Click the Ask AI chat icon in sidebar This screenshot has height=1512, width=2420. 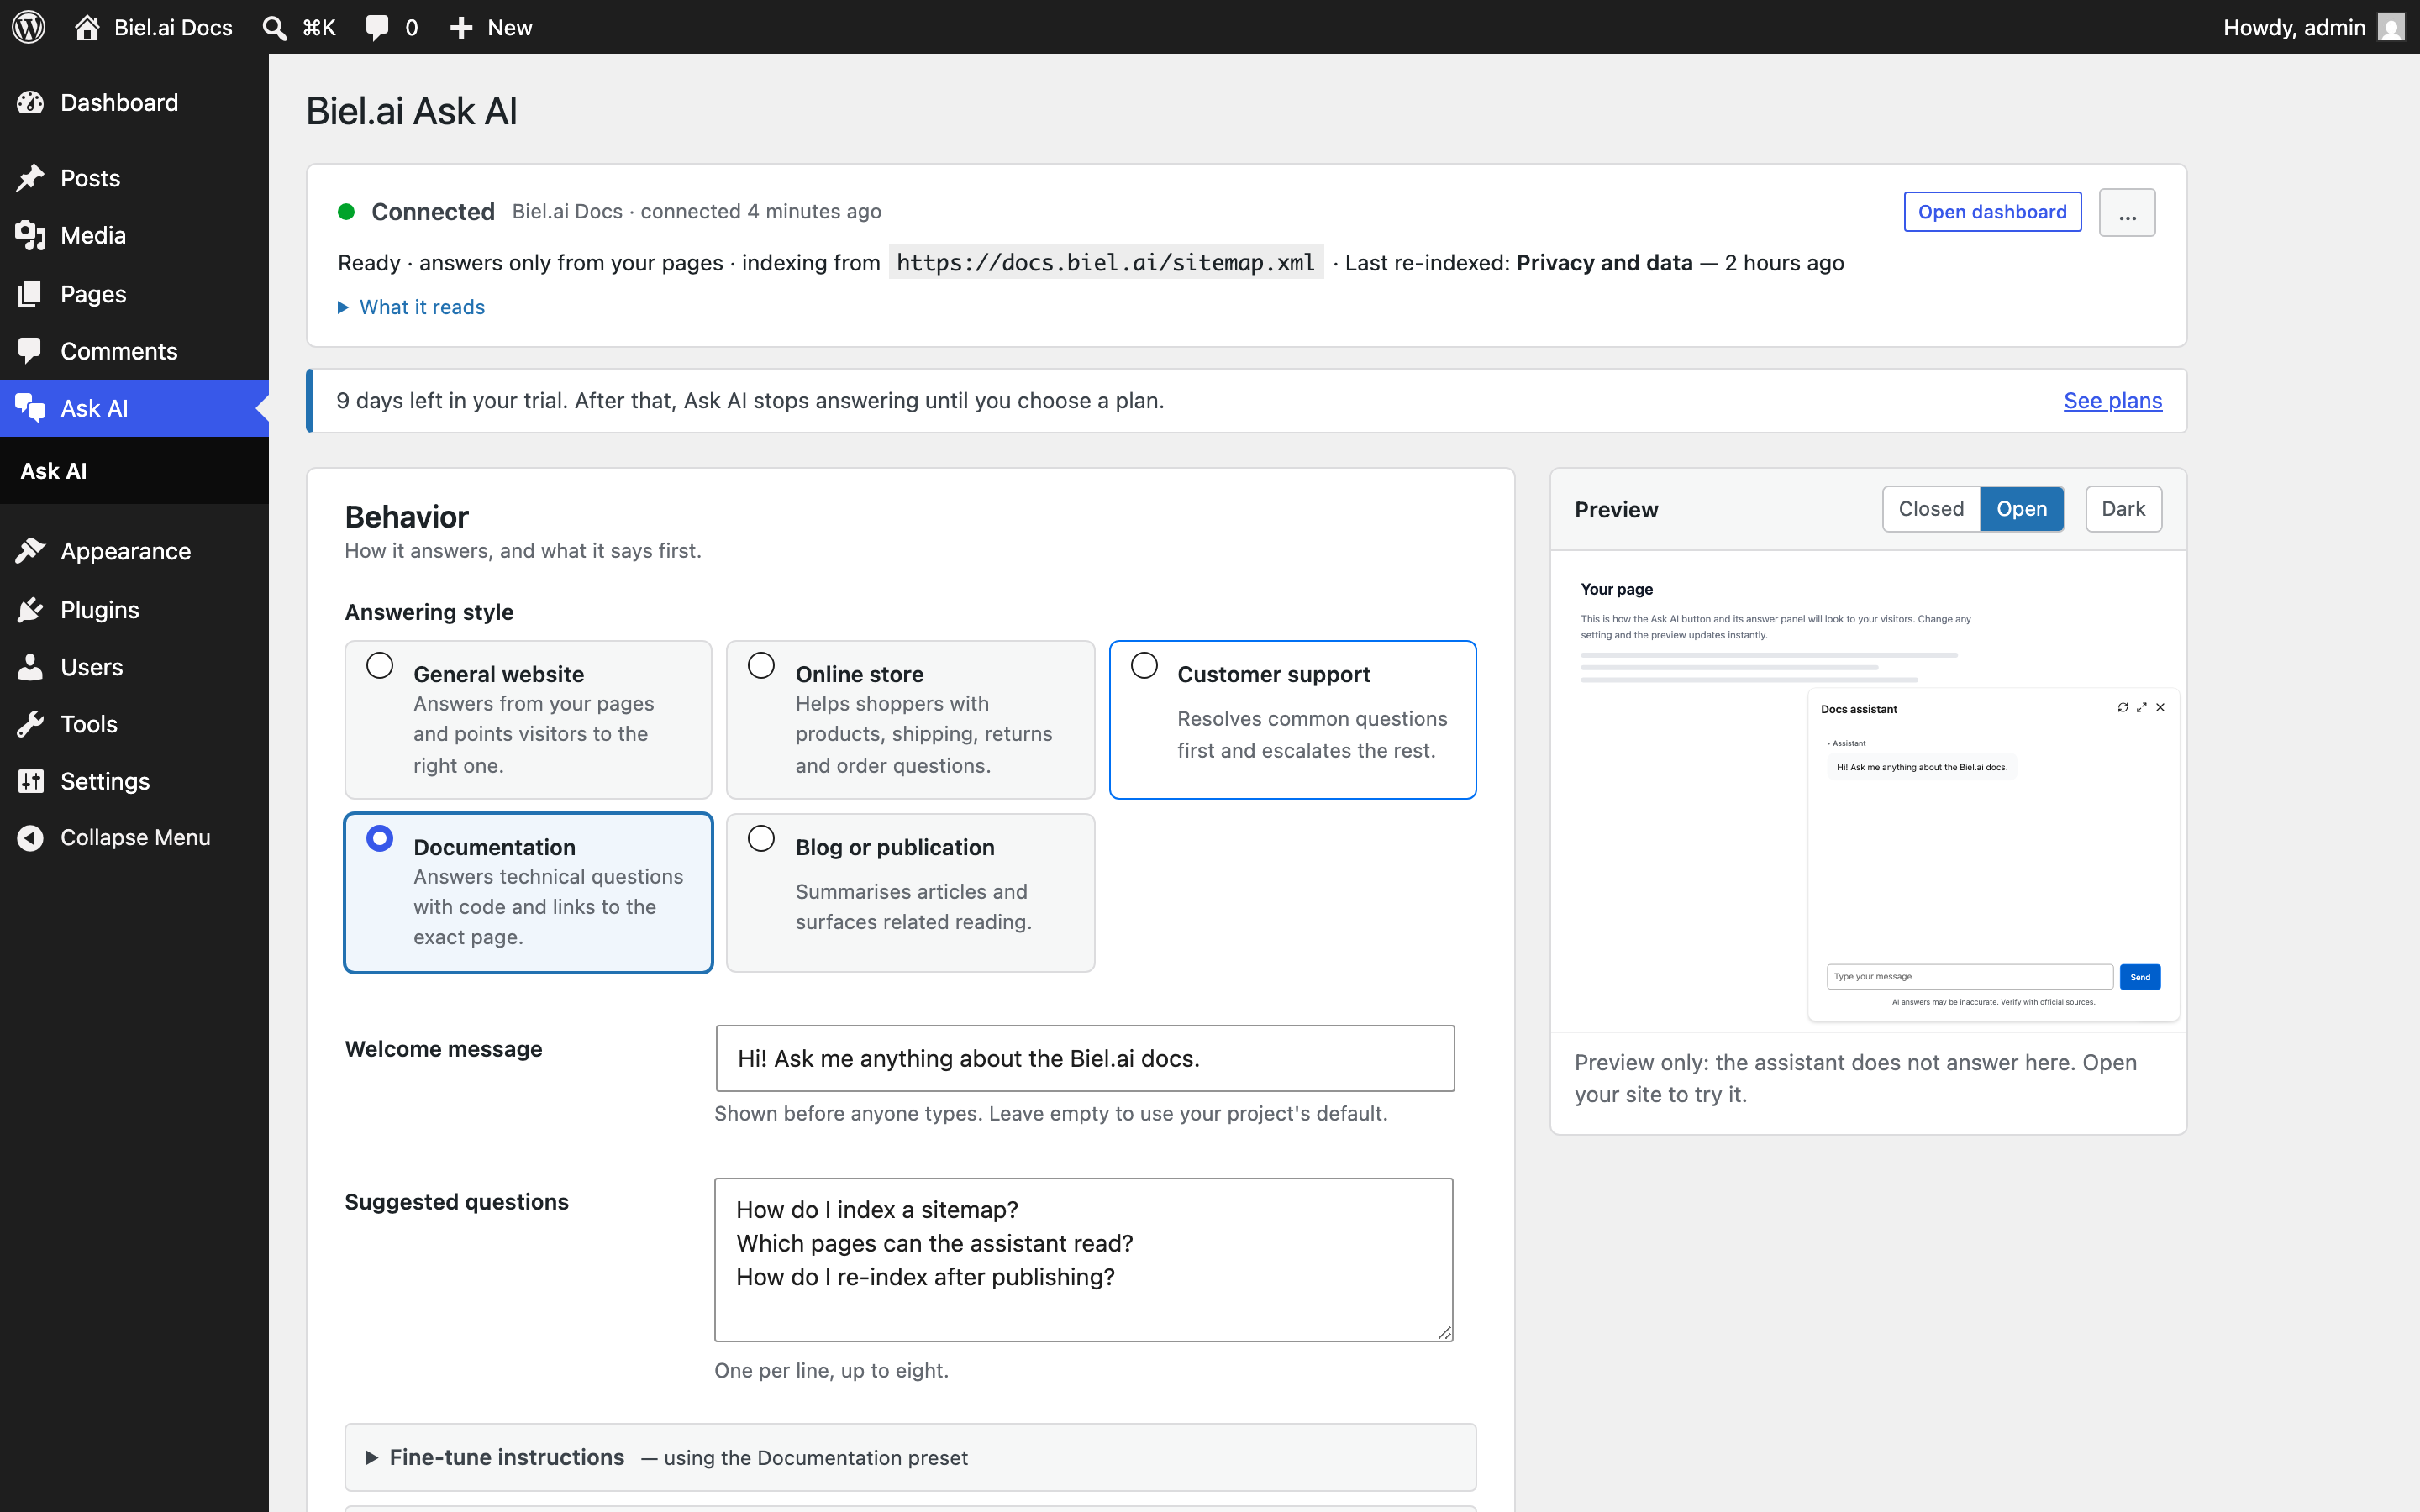tap(30, 407)
